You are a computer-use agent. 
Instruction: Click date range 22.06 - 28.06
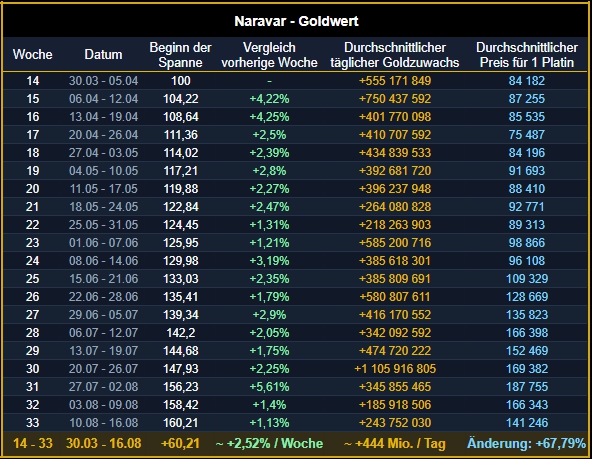pos(103,297)
